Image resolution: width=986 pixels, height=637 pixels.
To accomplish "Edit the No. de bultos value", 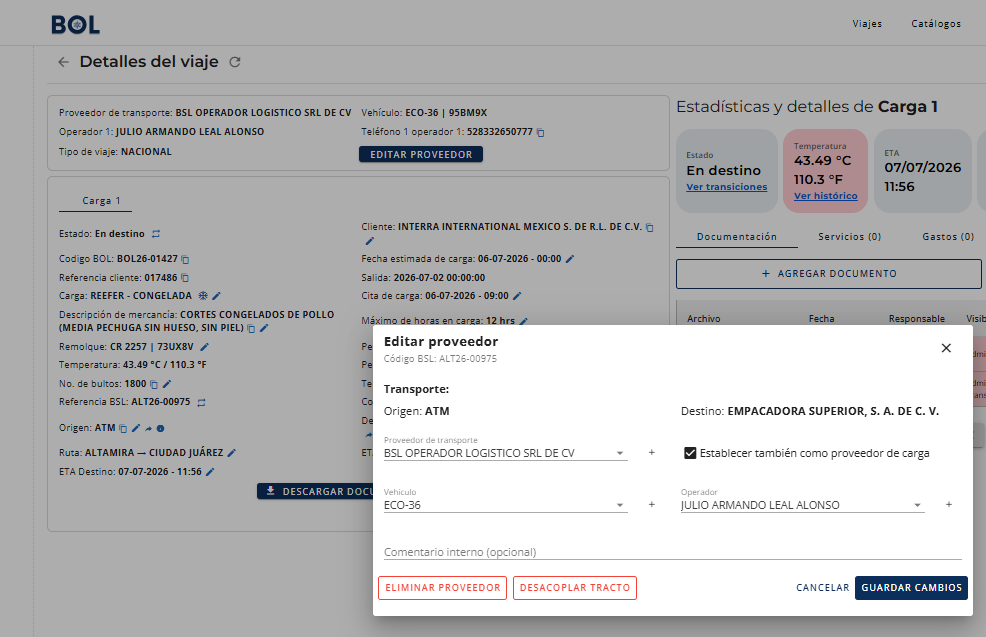I will [x=167, y=384].
